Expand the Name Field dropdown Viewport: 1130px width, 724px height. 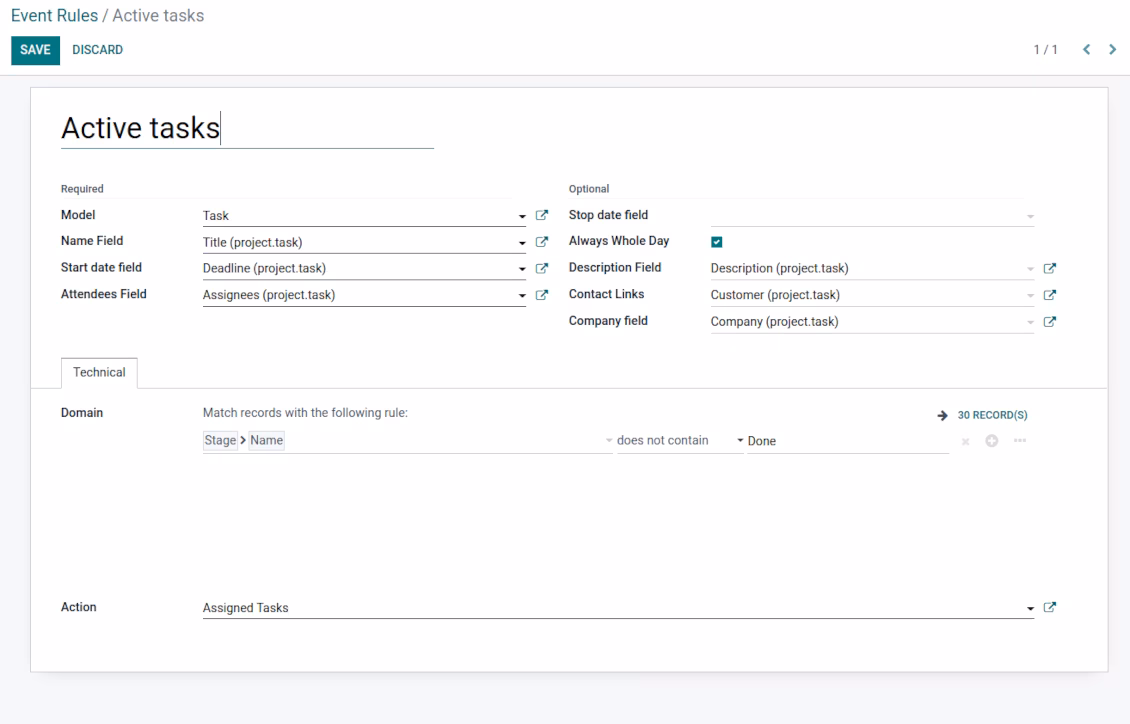[x=522, y=243]
